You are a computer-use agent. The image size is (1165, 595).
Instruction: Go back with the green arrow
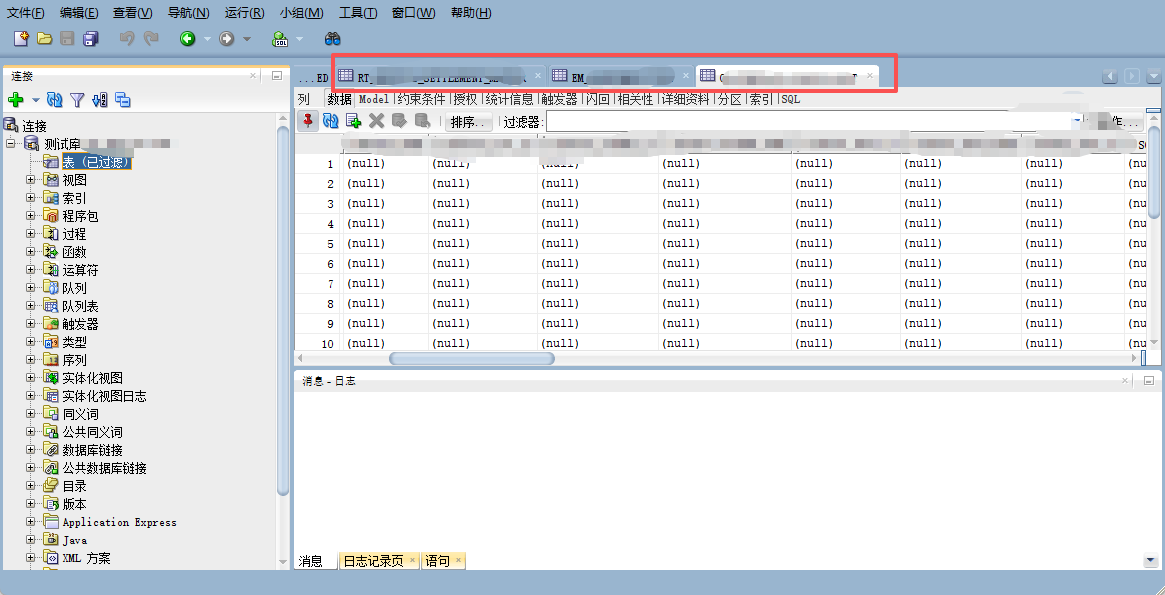[x=187, y=39]
